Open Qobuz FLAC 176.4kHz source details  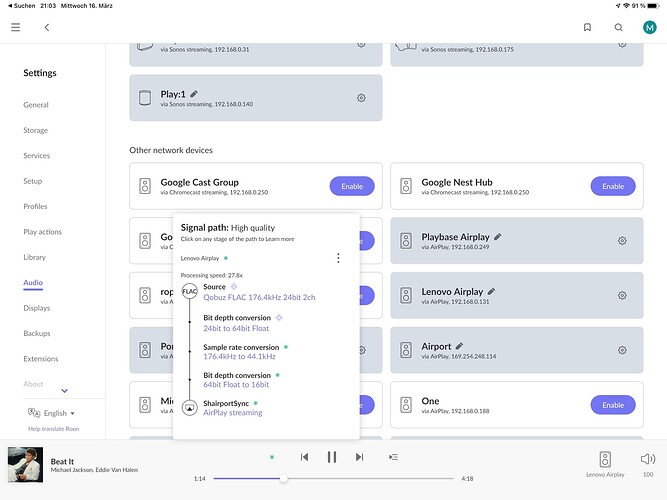(x=259, y=297)
